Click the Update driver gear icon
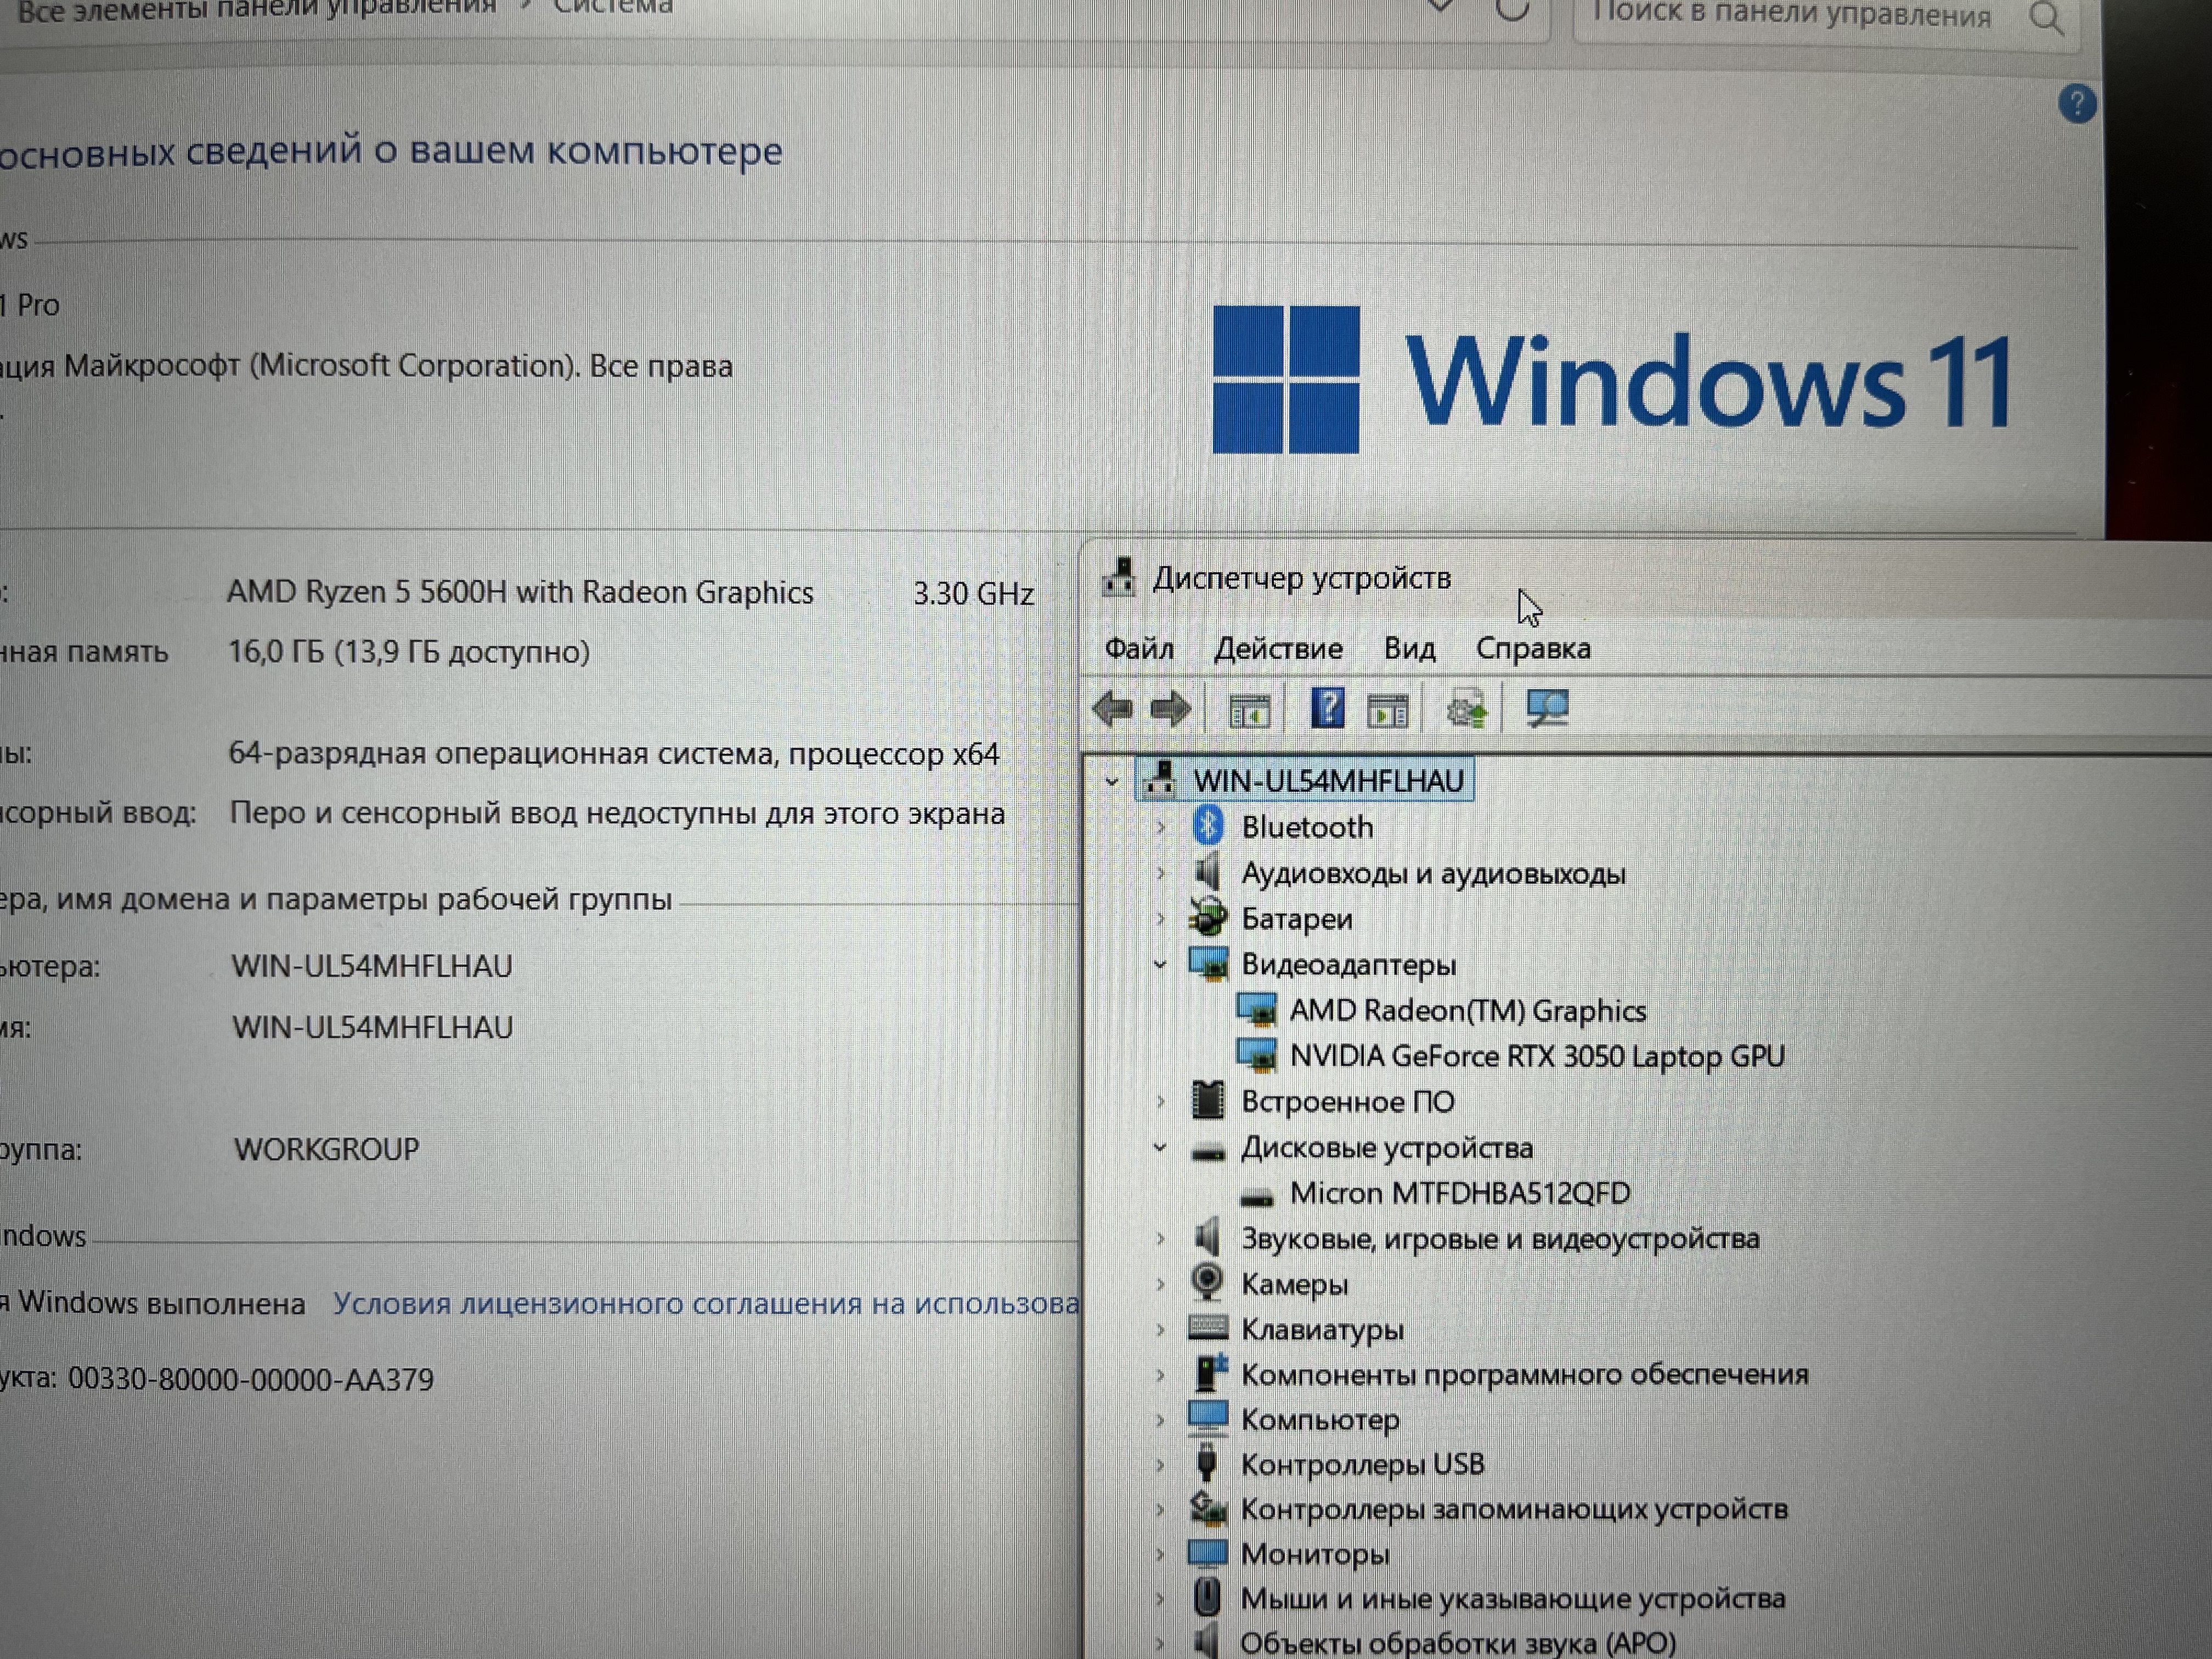The image size is (2212, 1659). (x=1467, y=711)
